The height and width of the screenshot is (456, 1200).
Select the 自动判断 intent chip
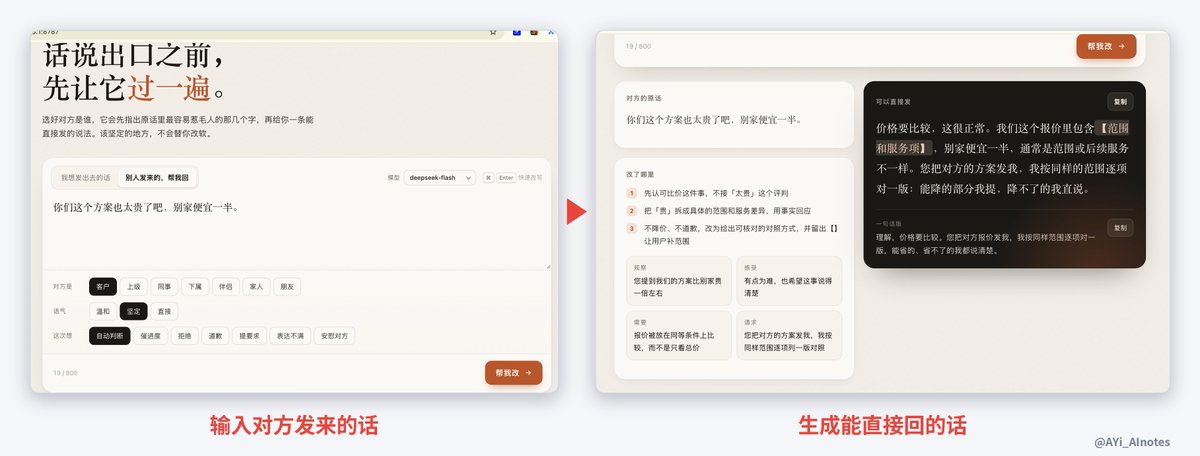point(109,336)
